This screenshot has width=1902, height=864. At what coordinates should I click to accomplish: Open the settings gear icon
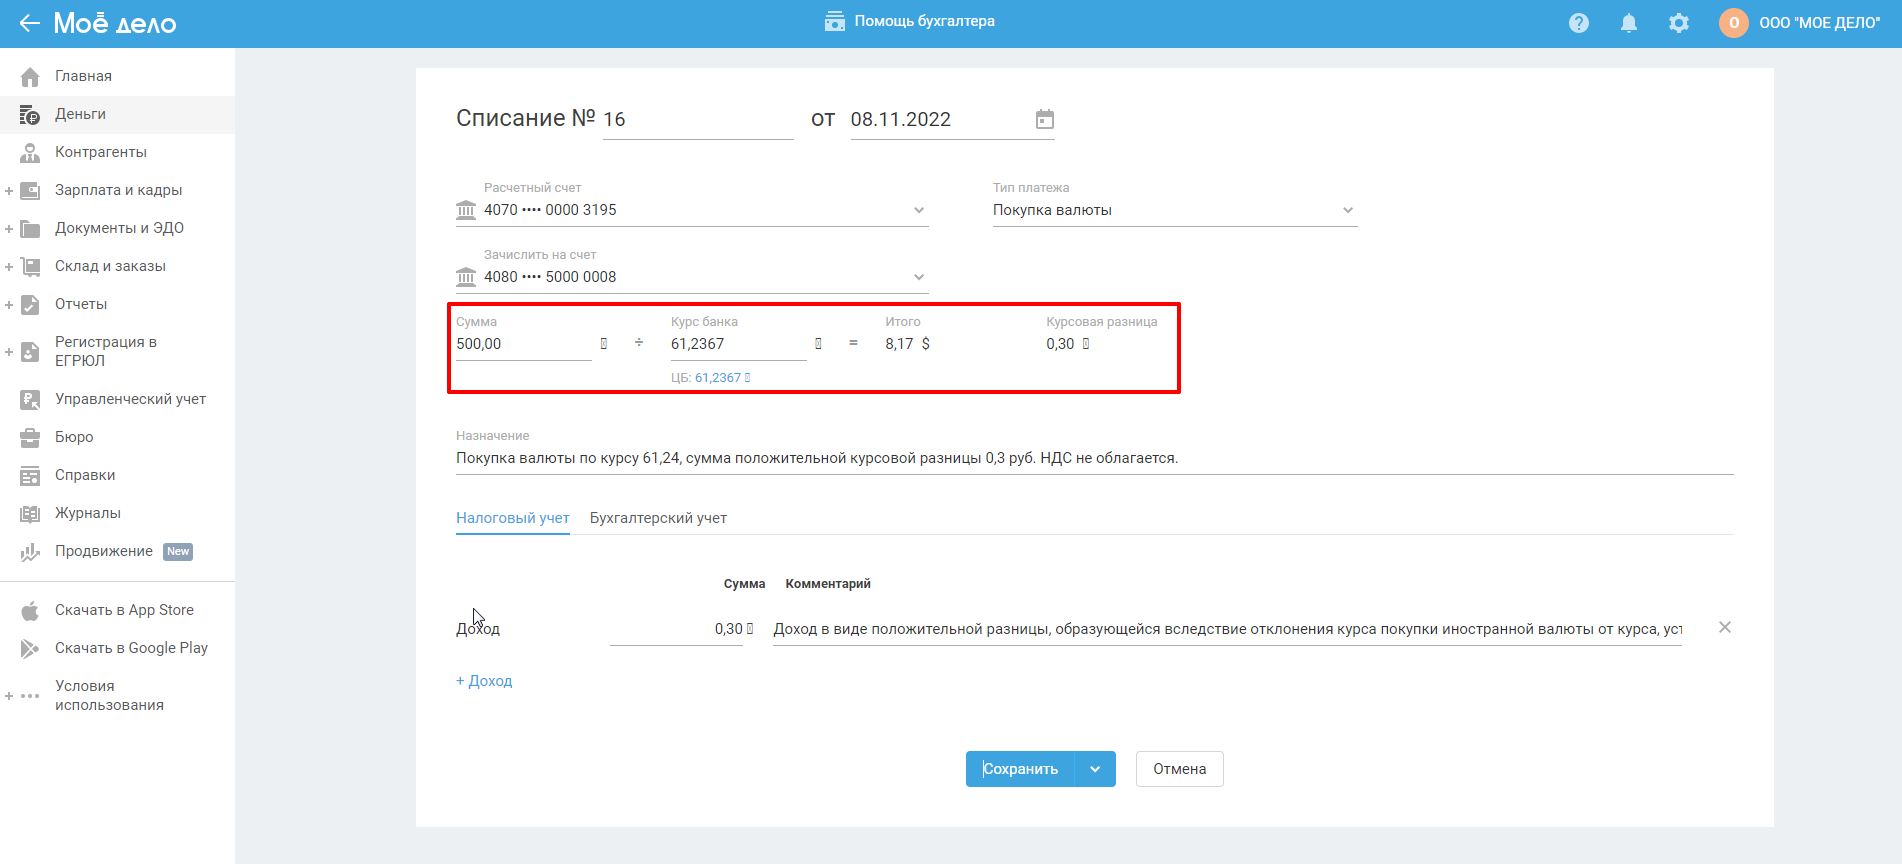pos(1679,23)
